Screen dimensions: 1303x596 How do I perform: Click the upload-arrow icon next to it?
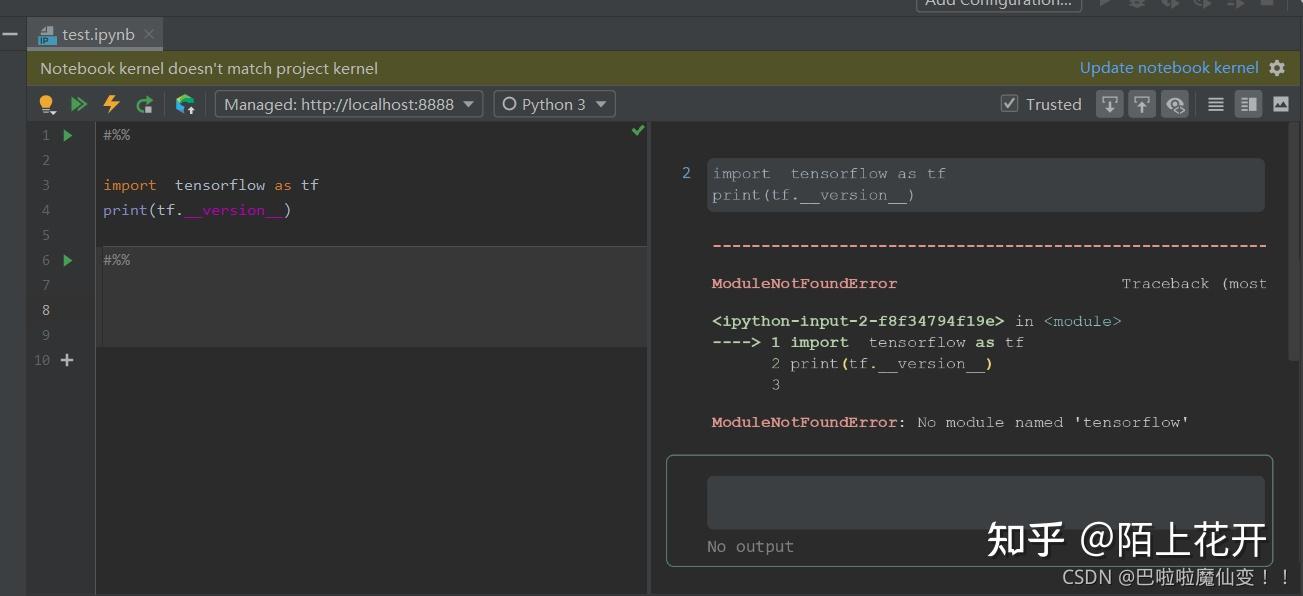(1142, 103)
